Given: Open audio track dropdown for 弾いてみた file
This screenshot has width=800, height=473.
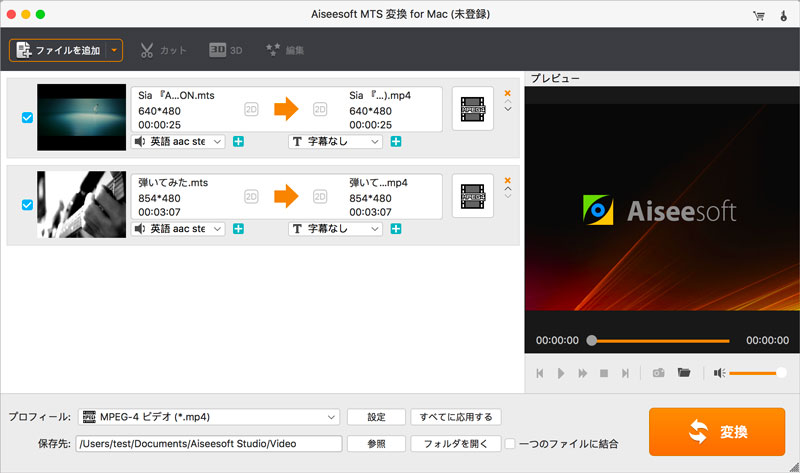Looking at the screenshot, I should (178, 229).
